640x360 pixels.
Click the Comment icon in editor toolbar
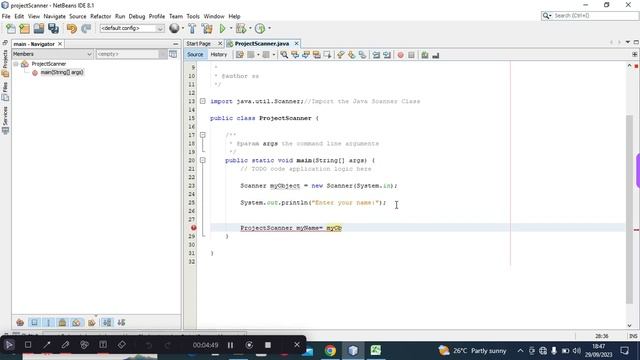coord(425,55)
